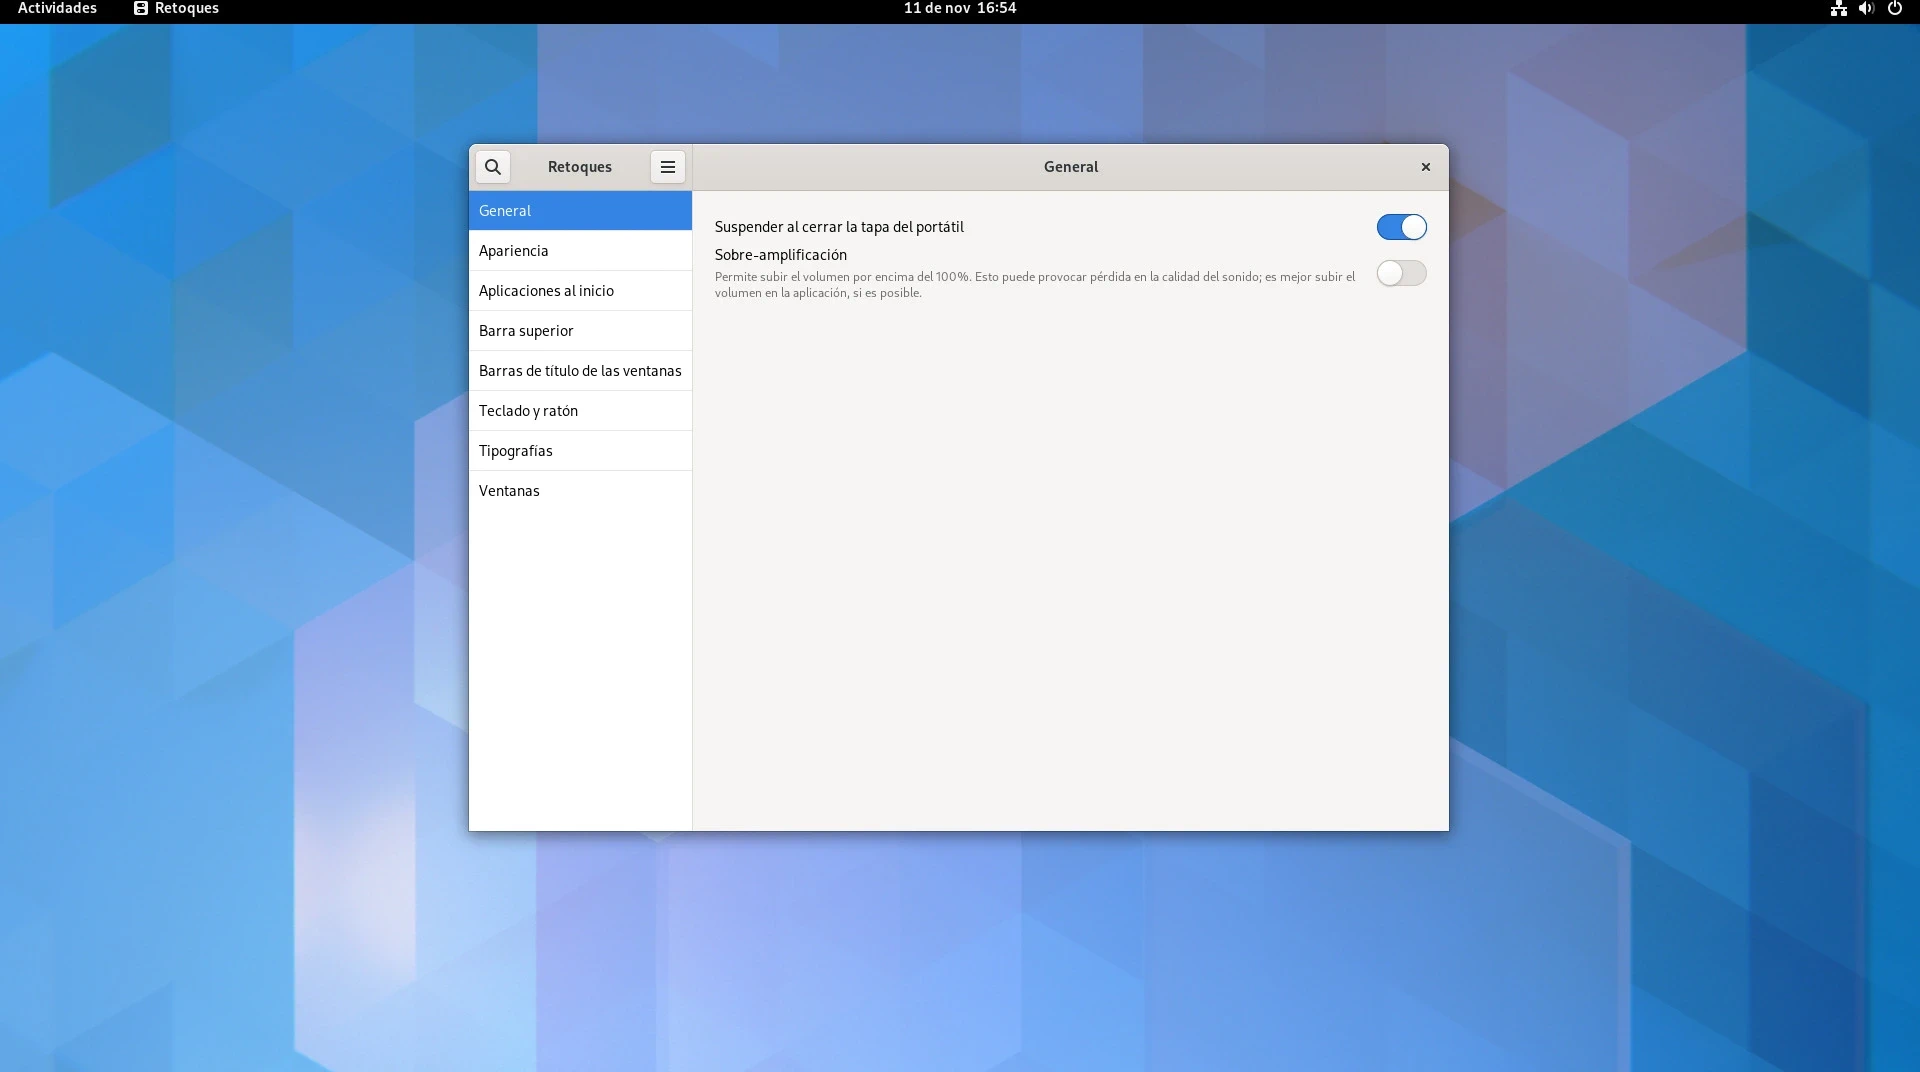Open the hamburger menu in the header bar
Viewport: 1920px width, 1072px height.
pyautogui.click(x=667, y=167)
